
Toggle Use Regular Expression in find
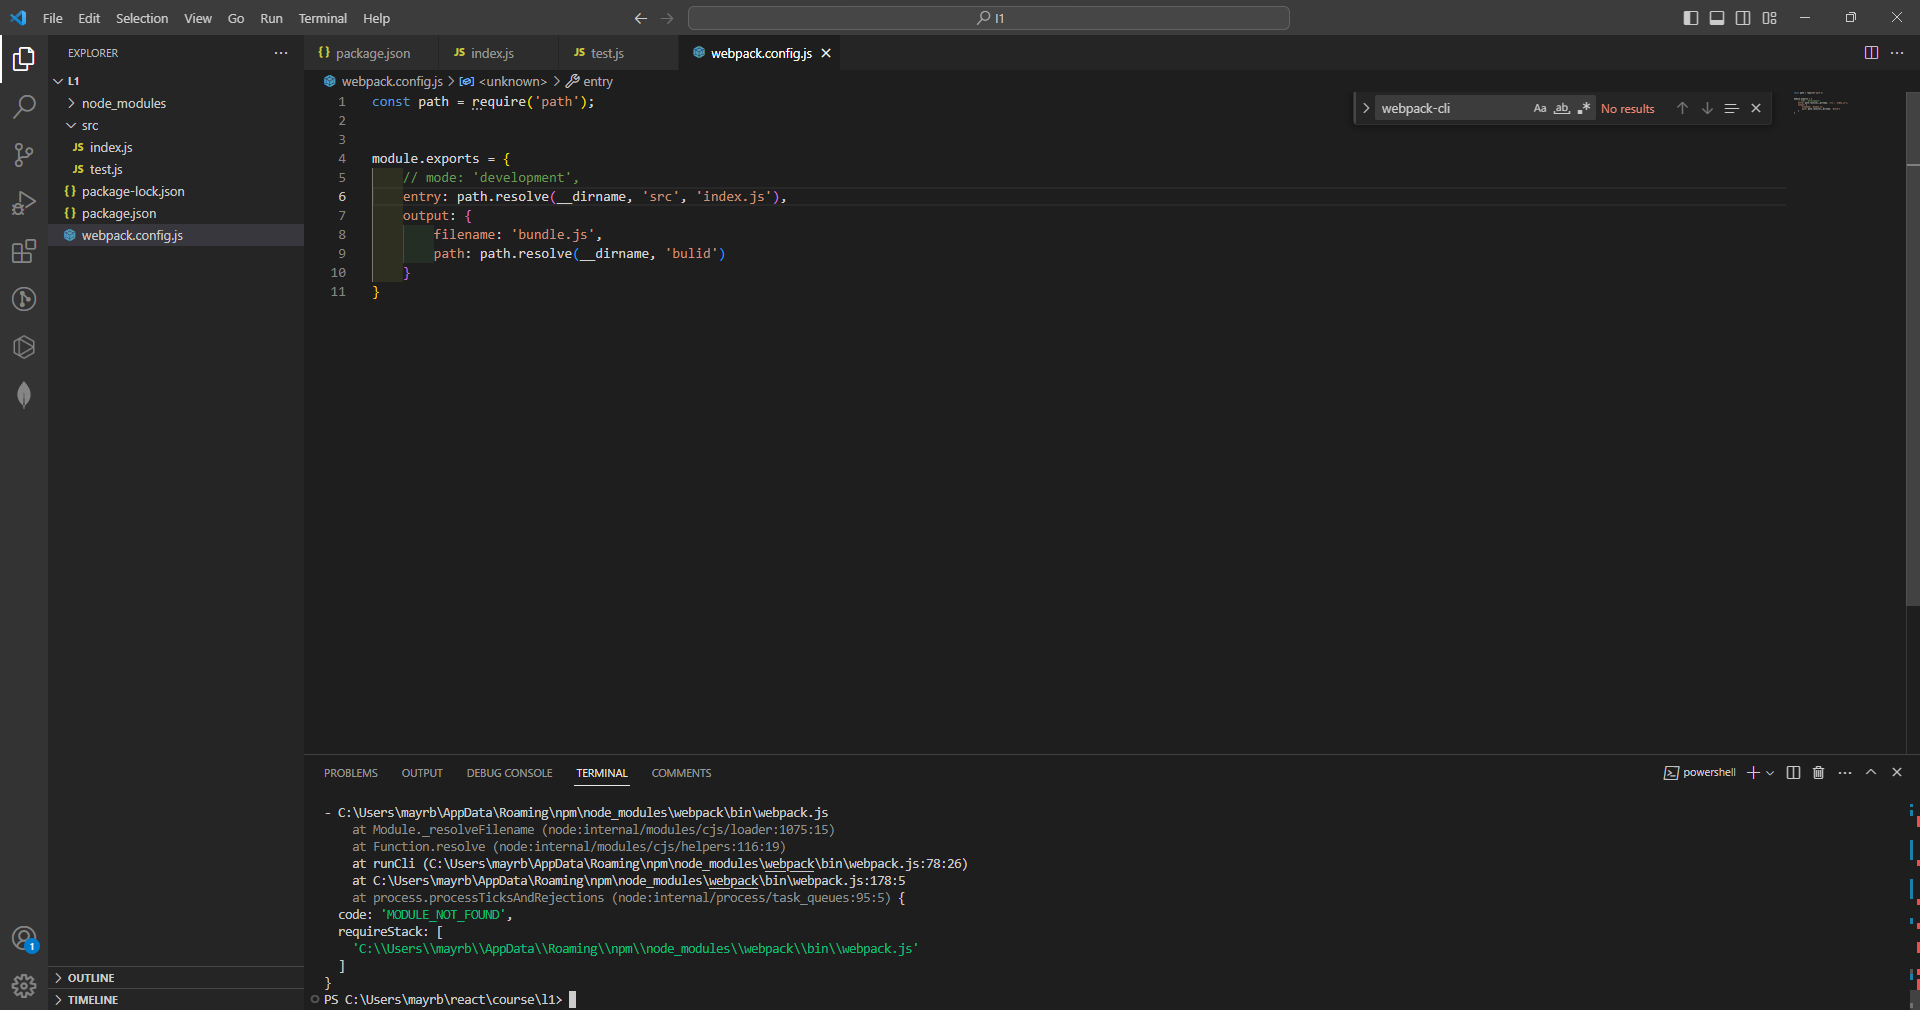(1583, 108)
